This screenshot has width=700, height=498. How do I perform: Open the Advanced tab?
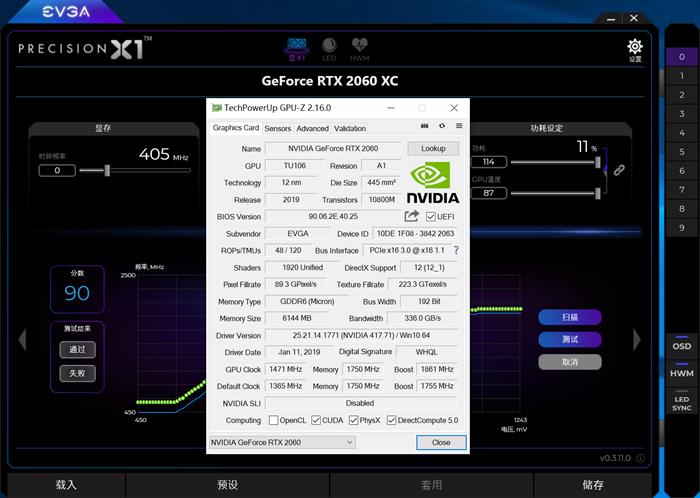coord(312,129)
